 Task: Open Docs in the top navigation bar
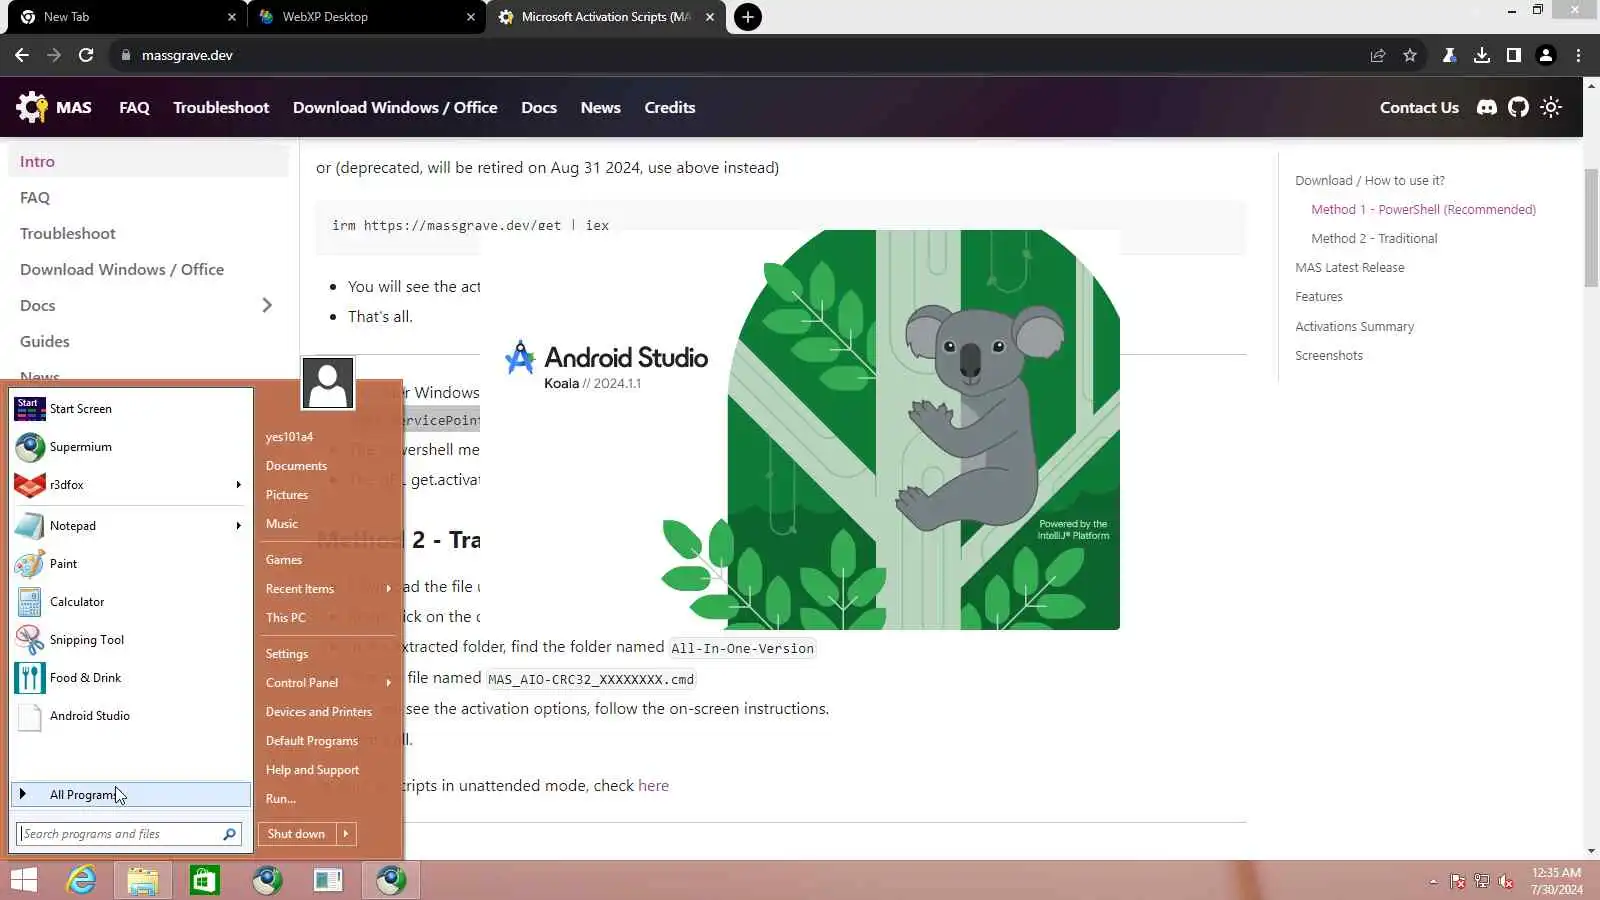coord(539,107)
